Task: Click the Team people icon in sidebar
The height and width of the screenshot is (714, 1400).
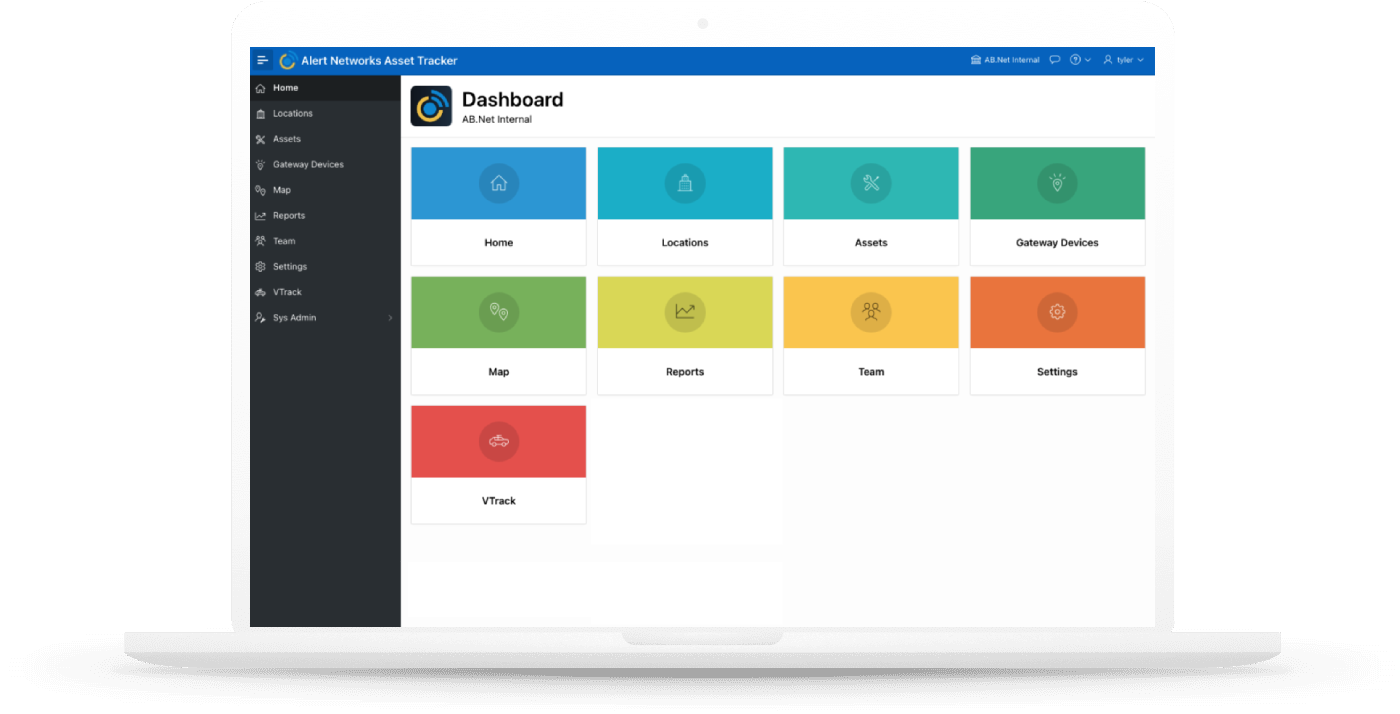Action: pyautogui.click(x=260, y=241)
